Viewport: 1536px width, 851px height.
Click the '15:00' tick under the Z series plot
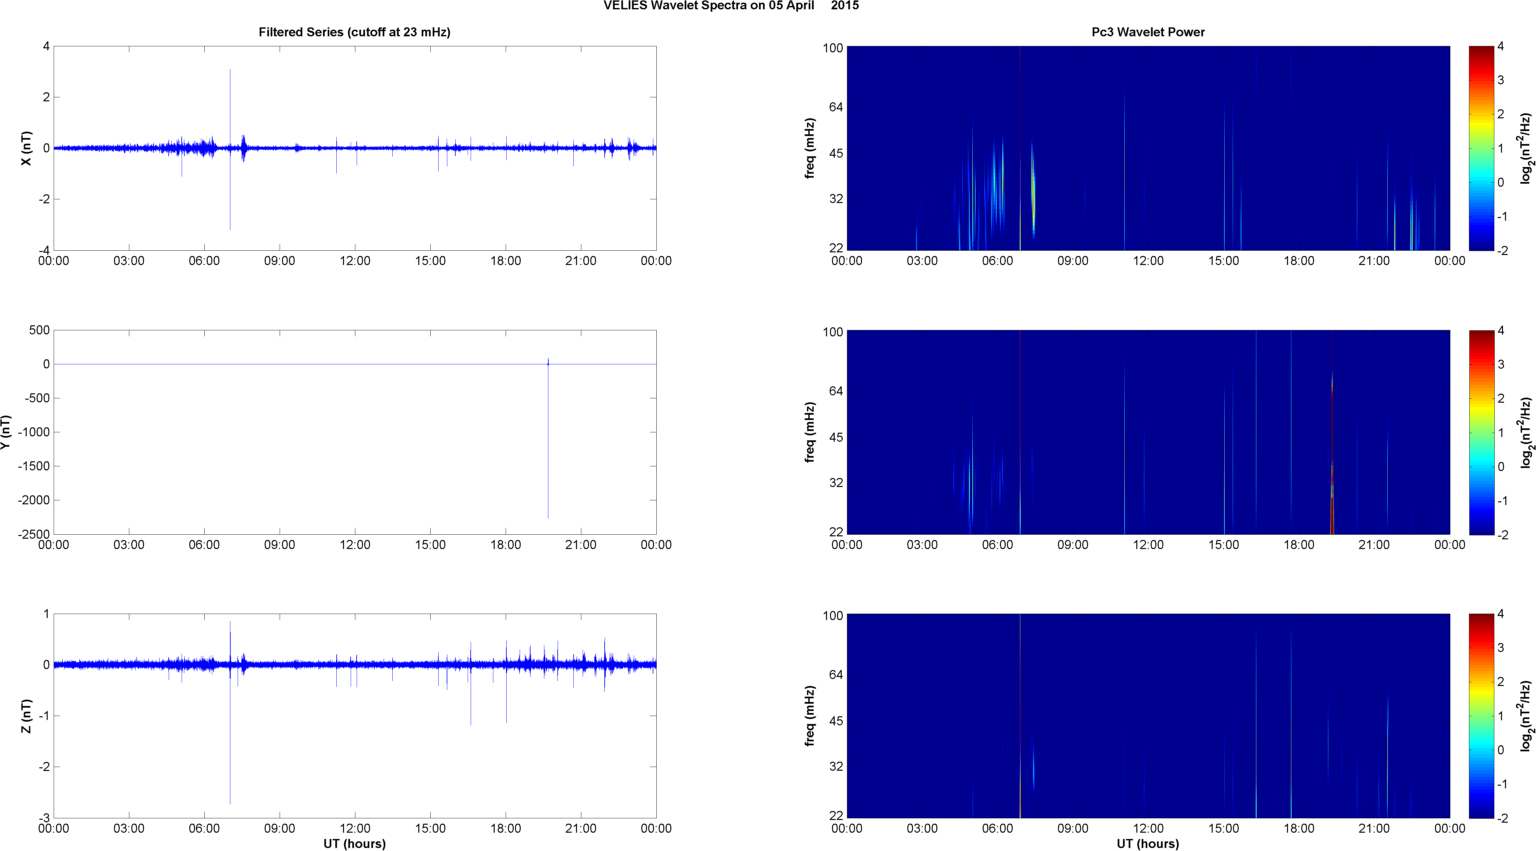coord(430,828)
